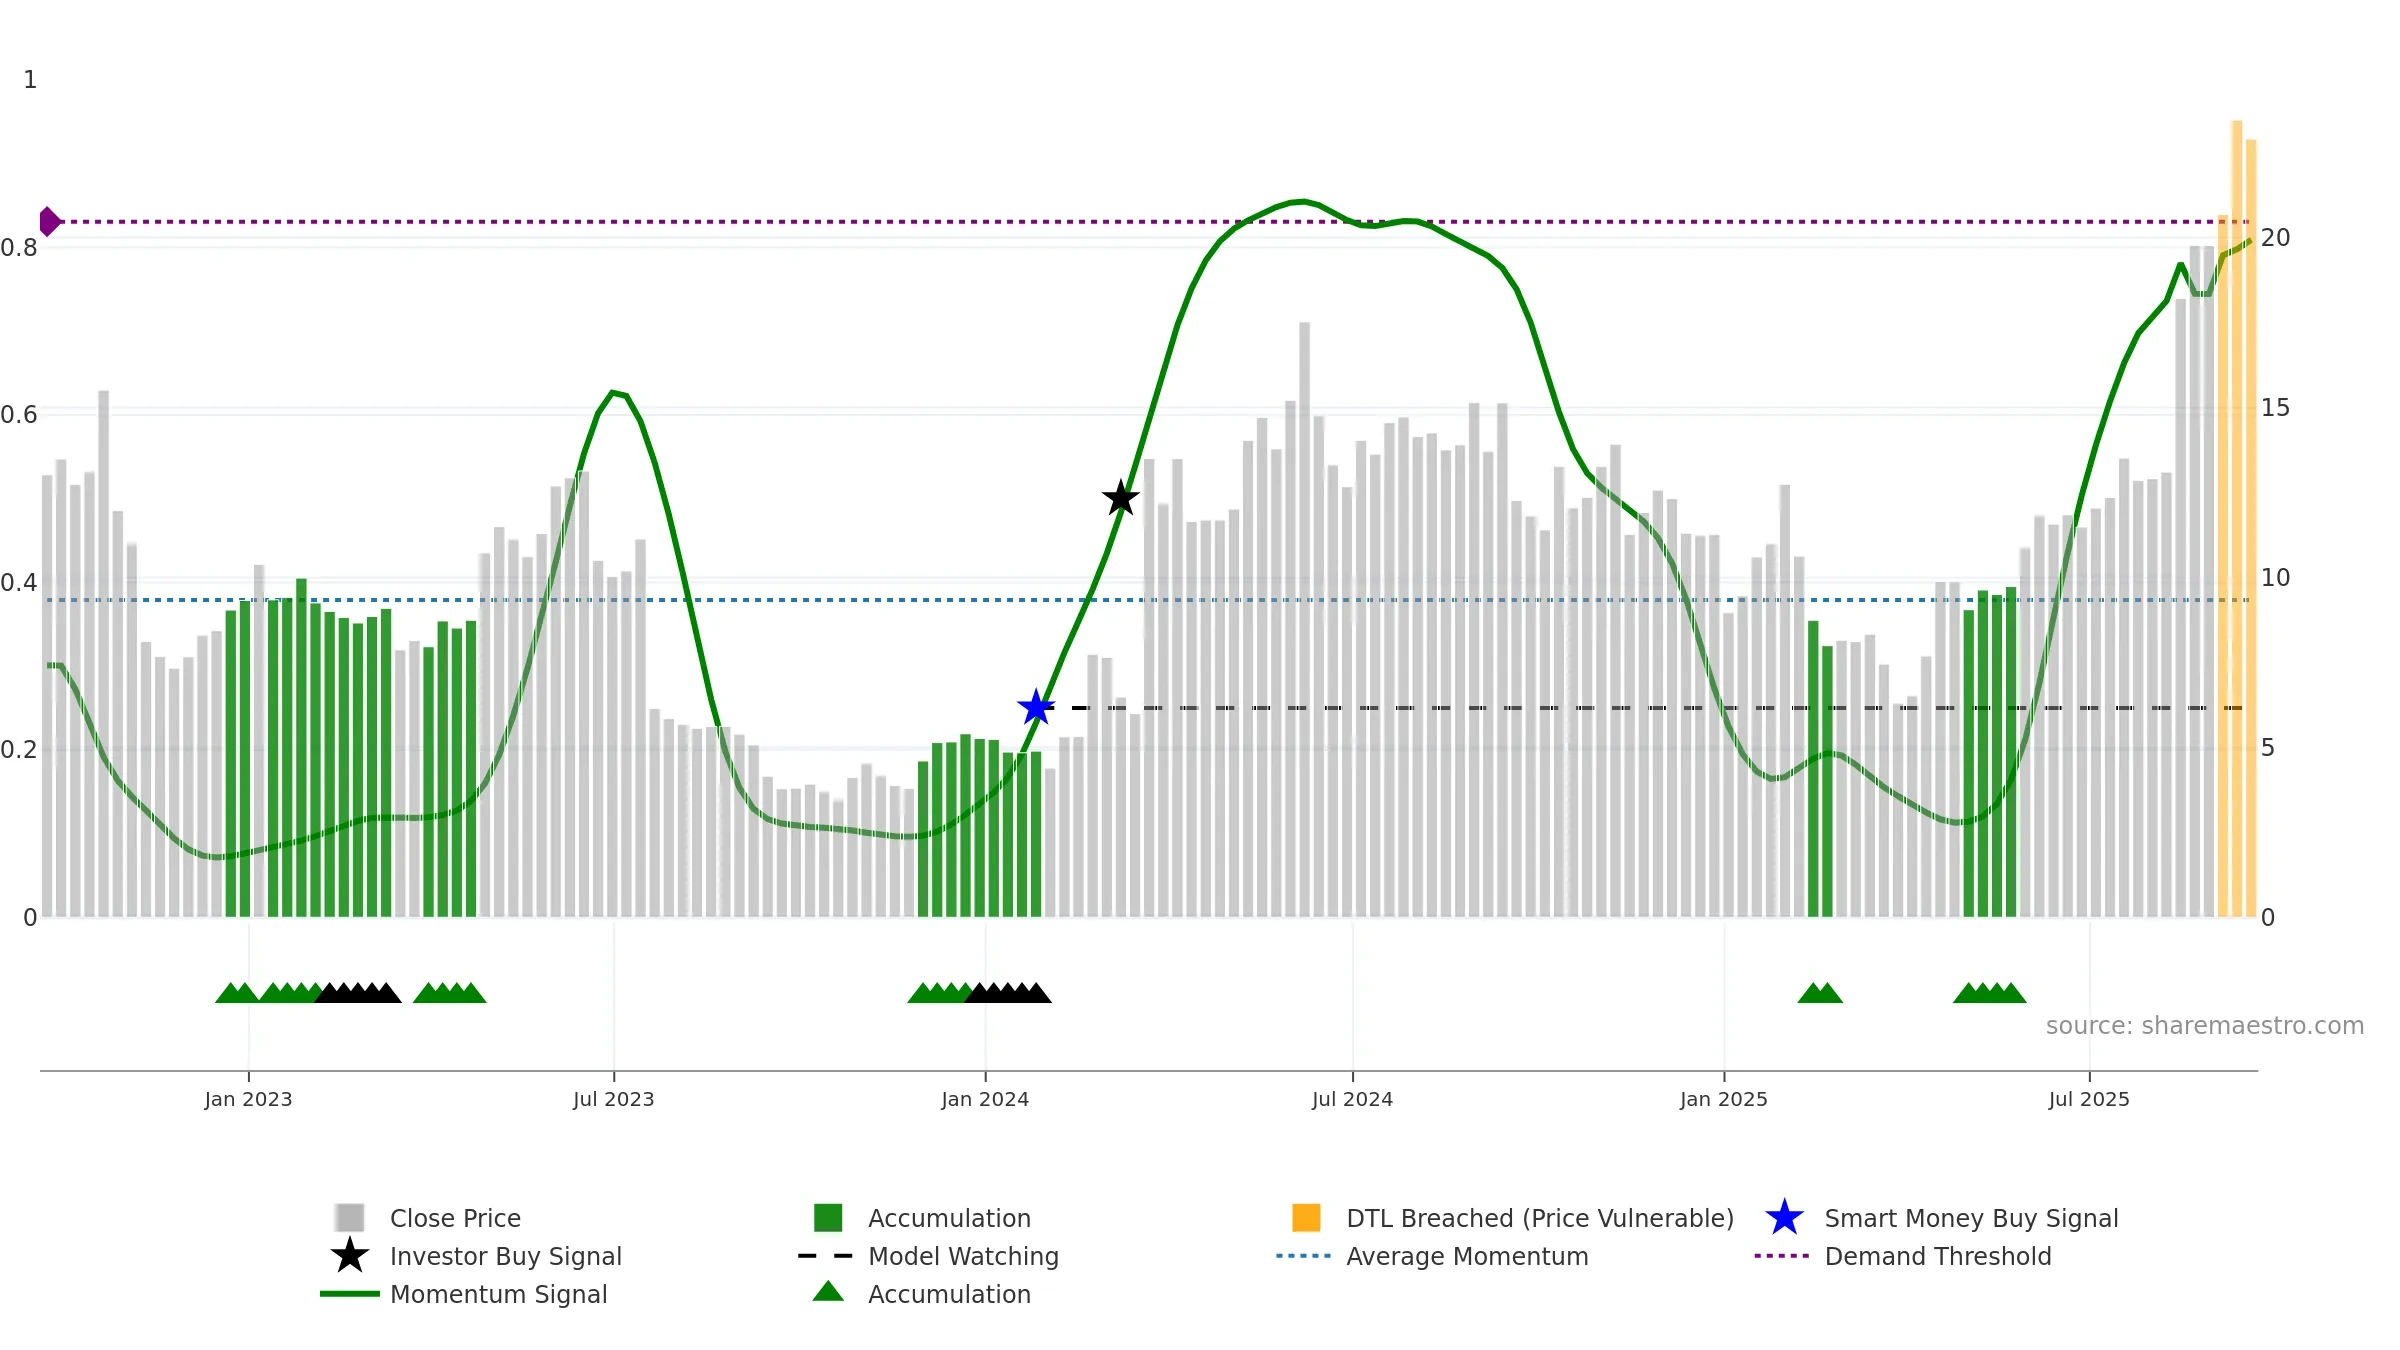
Task: Click the black triangle cluster near Jan 2024
Action: [1008, 993]
